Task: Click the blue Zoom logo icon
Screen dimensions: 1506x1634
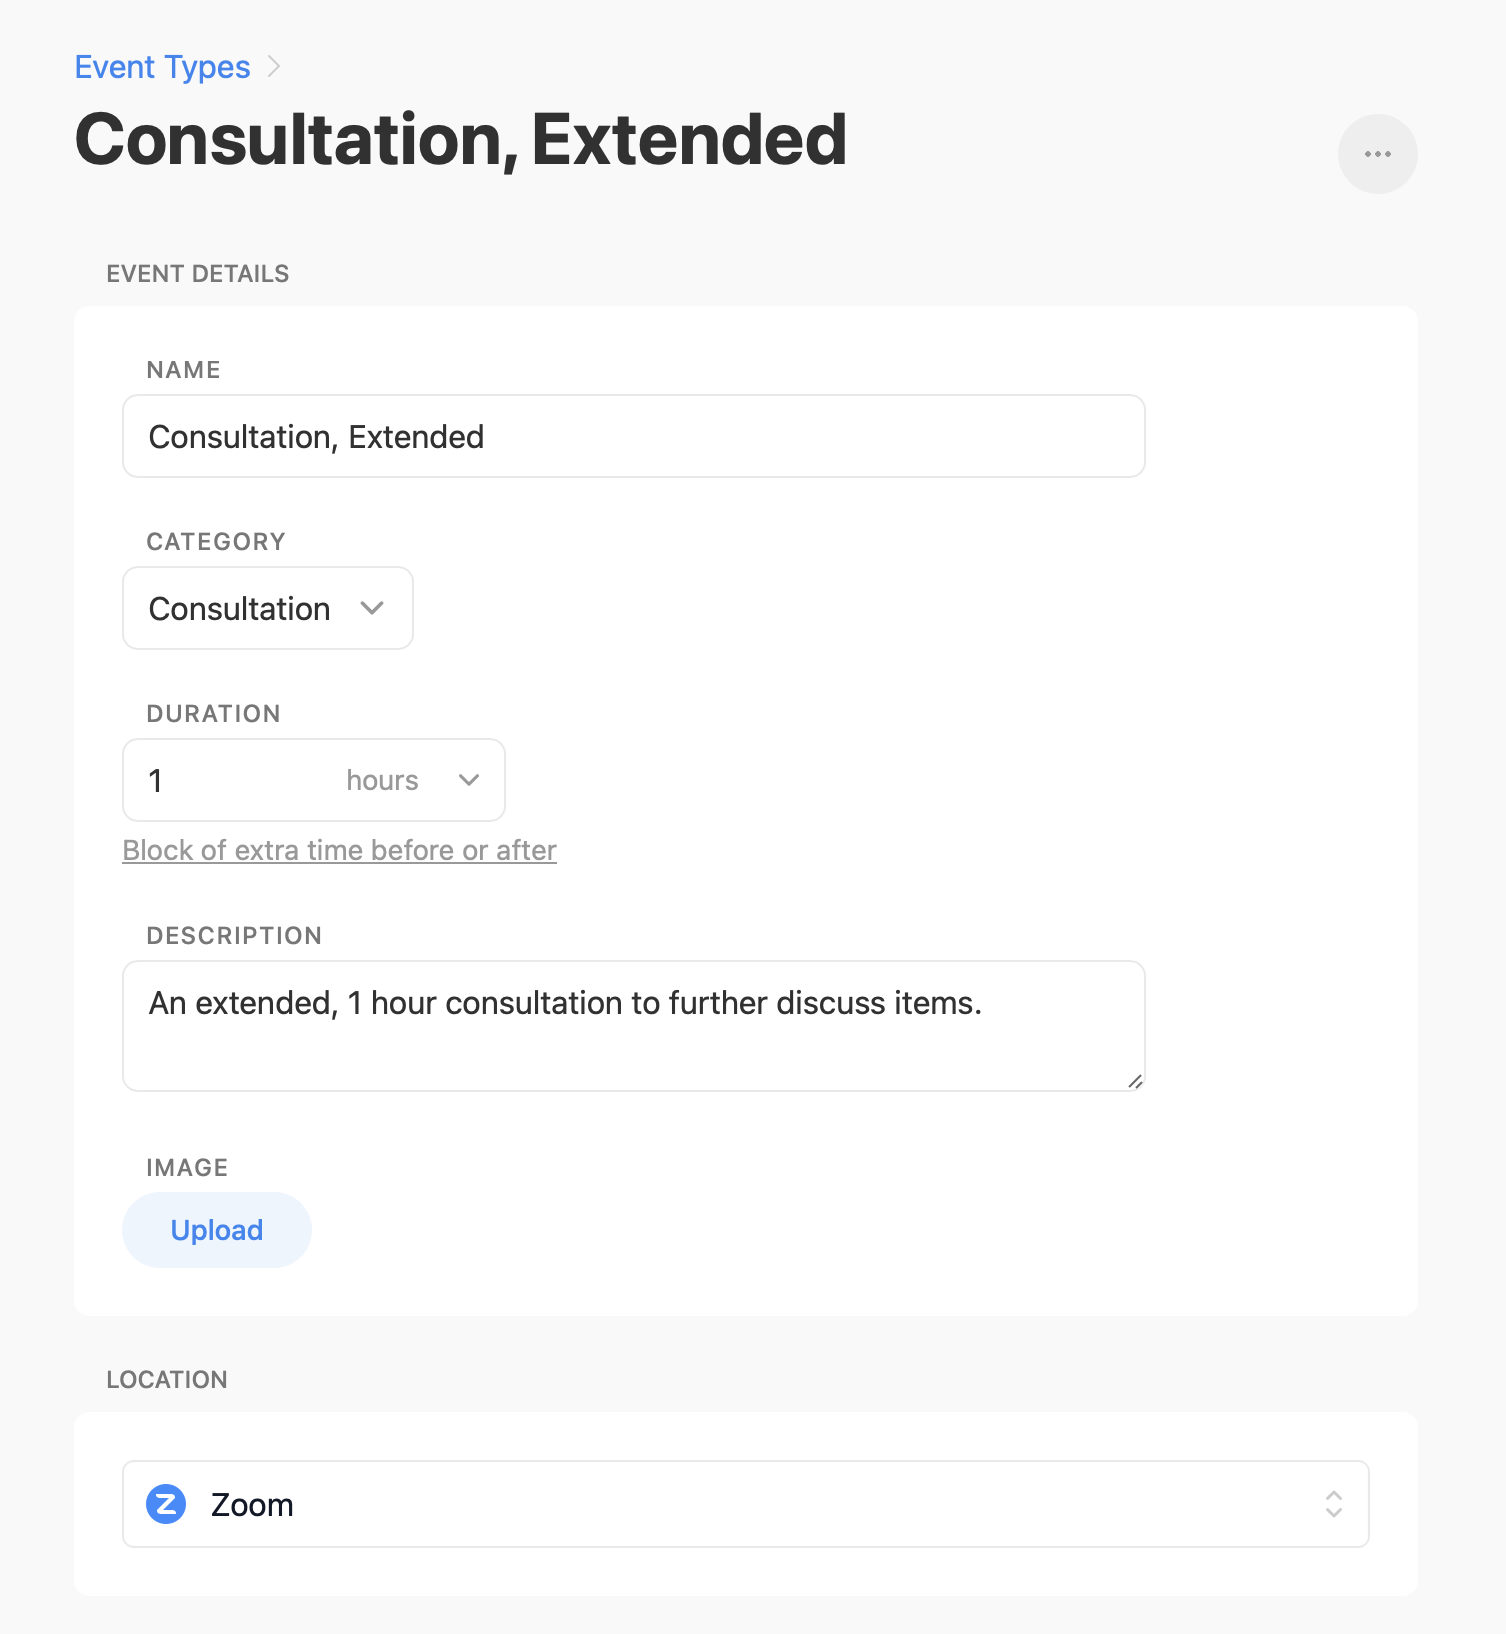Action: tap(166, 1504)
